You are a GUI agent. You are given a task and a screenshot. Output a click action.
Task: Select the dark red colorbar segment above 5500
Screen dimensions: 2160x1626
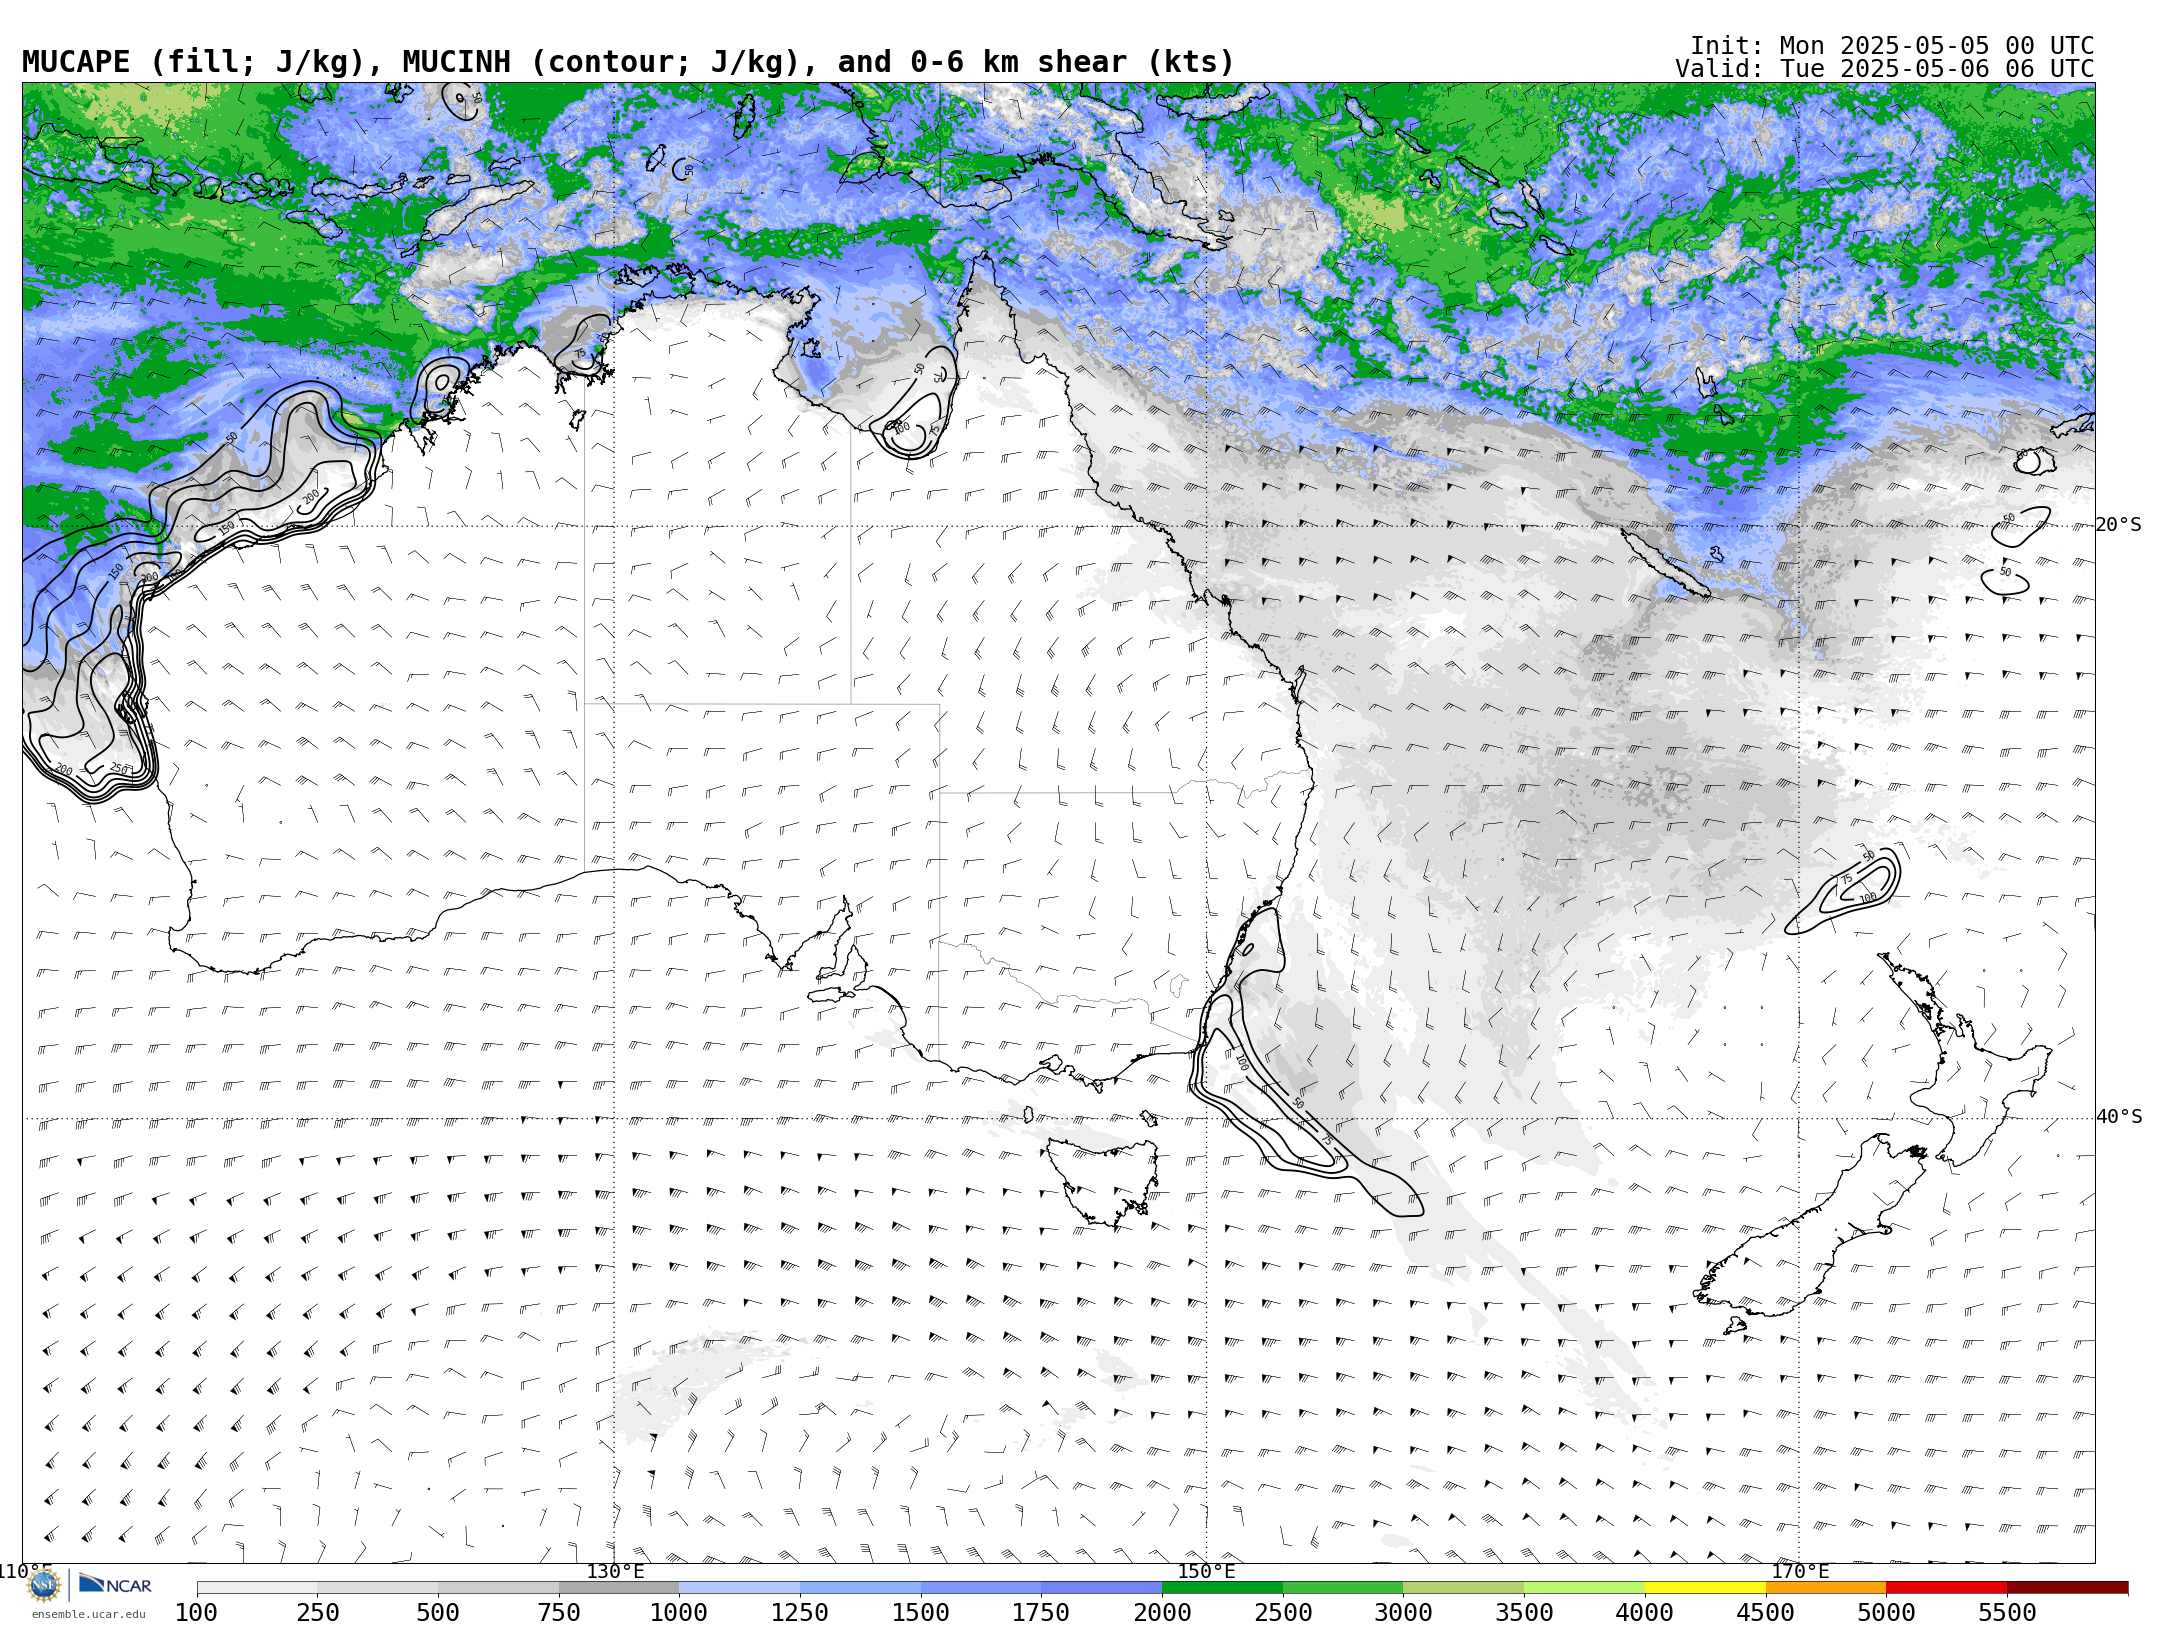(2067, 1588)
